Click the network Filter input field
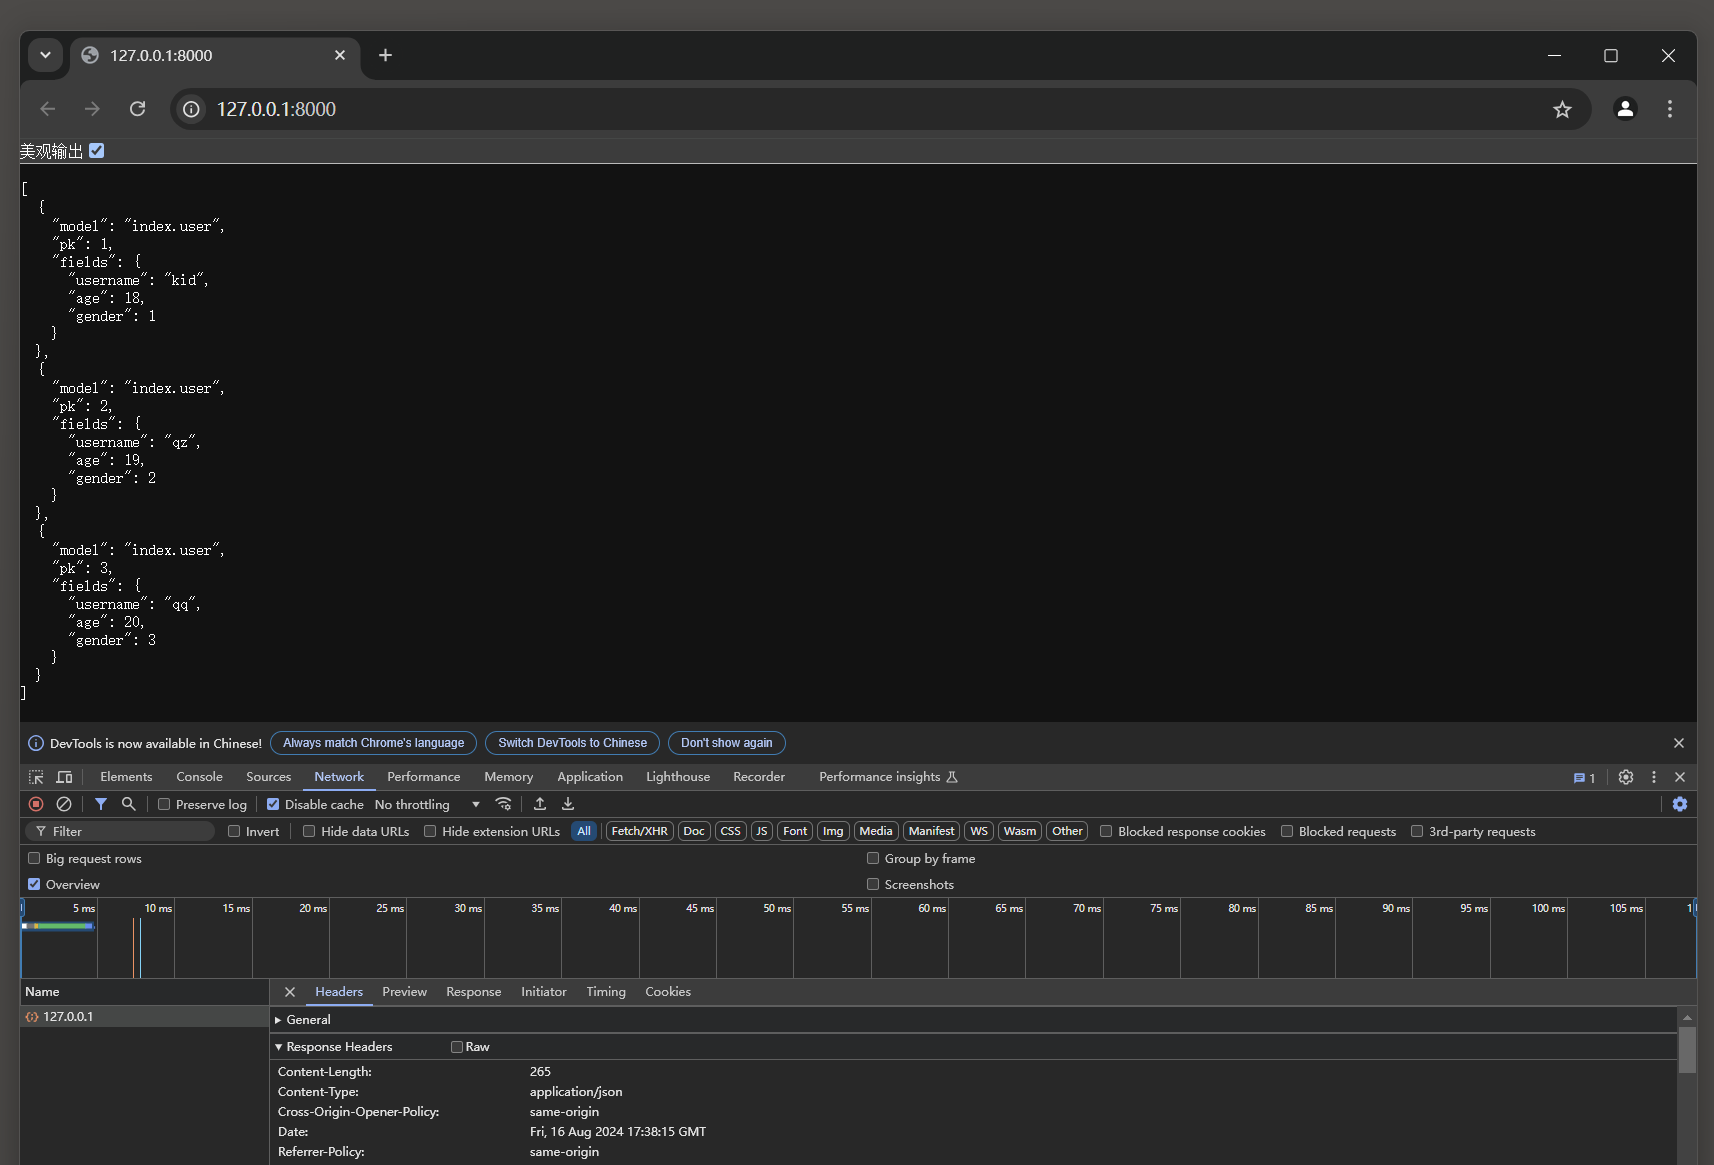This screenshot has width=1714, height=1165. click(x=120, y=831)
